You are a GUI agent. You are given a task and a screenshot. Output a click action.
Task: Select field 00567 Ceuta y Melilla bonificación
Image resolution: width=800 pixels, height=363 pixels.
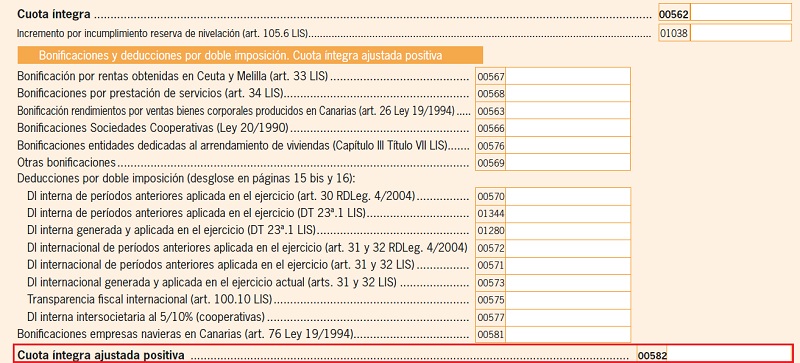pyautogui.click(x=568, y=77)
